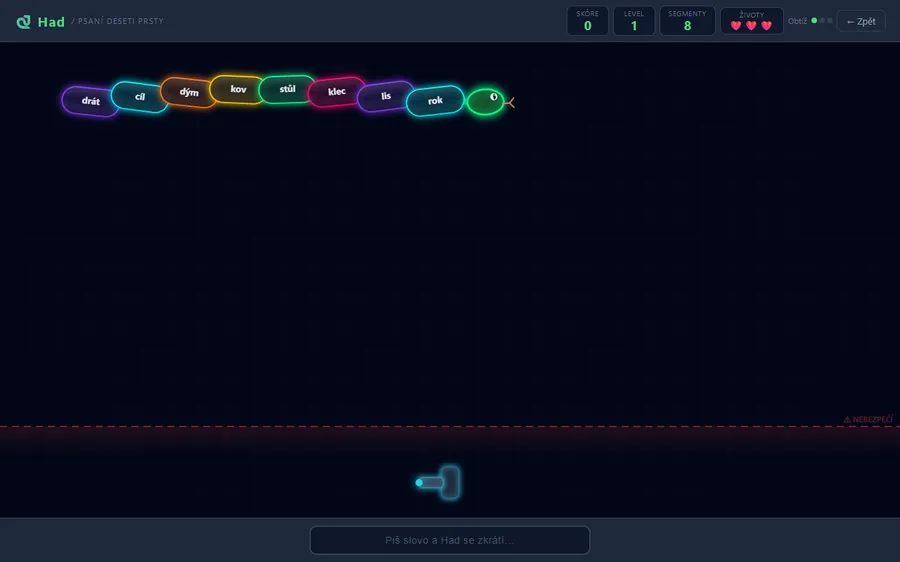Screen dimensions: 900x562
Task: Click the middle heart in Životy
Action: click(751, 26)
